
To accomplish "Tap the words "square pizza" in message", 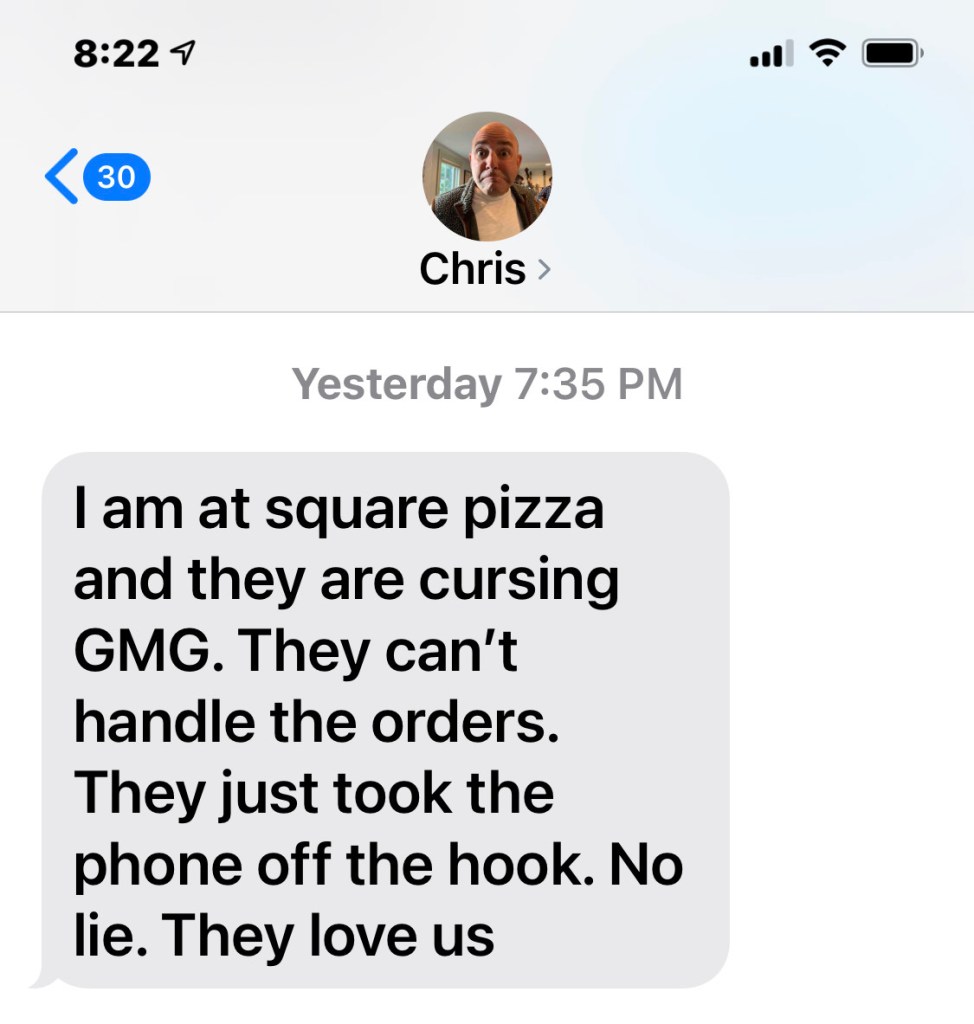I will coord(434,510).
